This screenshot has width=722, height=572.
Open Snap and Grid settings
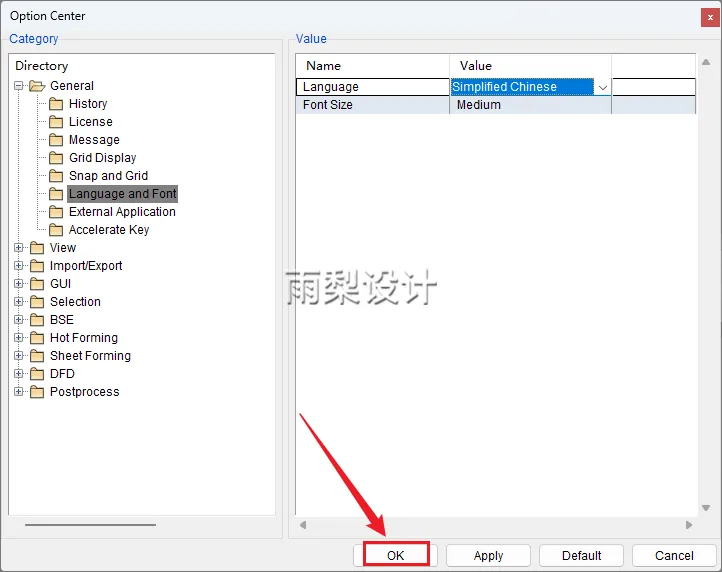109,175
